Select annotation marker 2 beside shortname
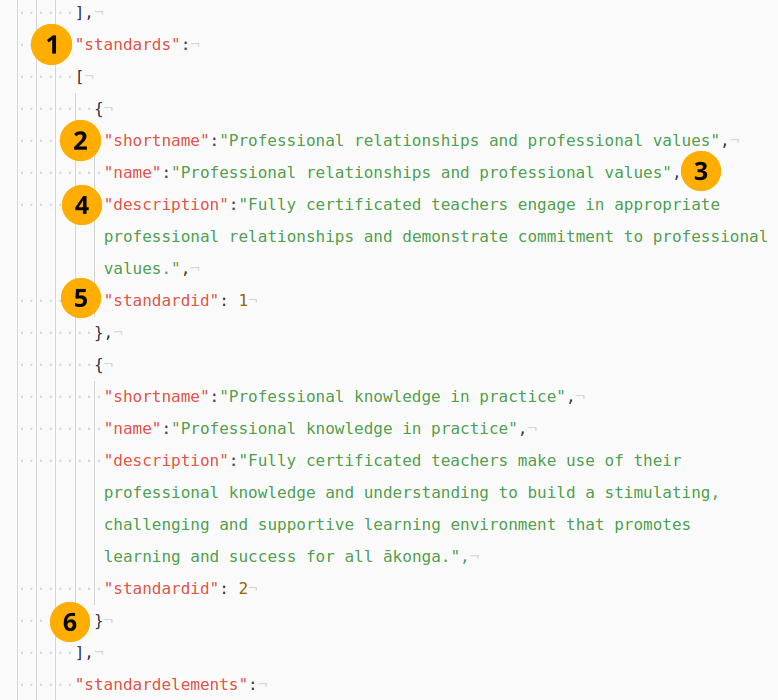Screen dimensions: 778x700 (81, 141)
